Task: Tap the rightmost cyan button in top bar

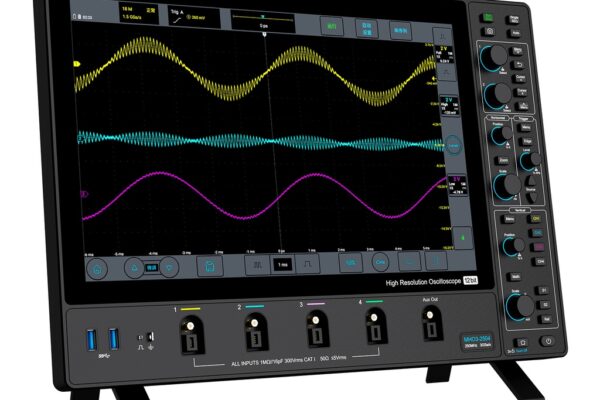Action: pos(401,31)
